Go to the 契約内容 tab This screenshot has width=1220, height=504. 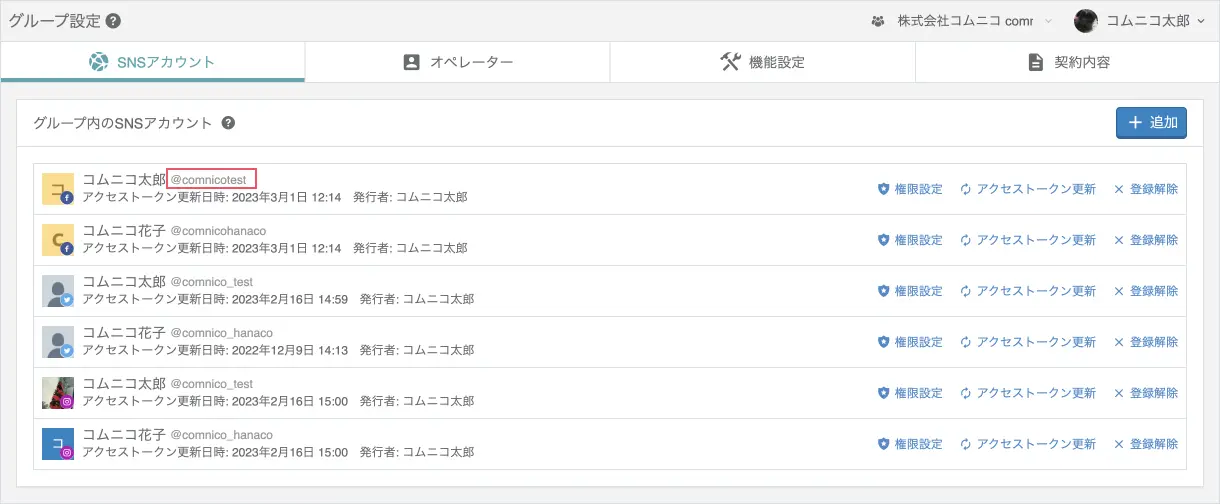(1067, 62)
